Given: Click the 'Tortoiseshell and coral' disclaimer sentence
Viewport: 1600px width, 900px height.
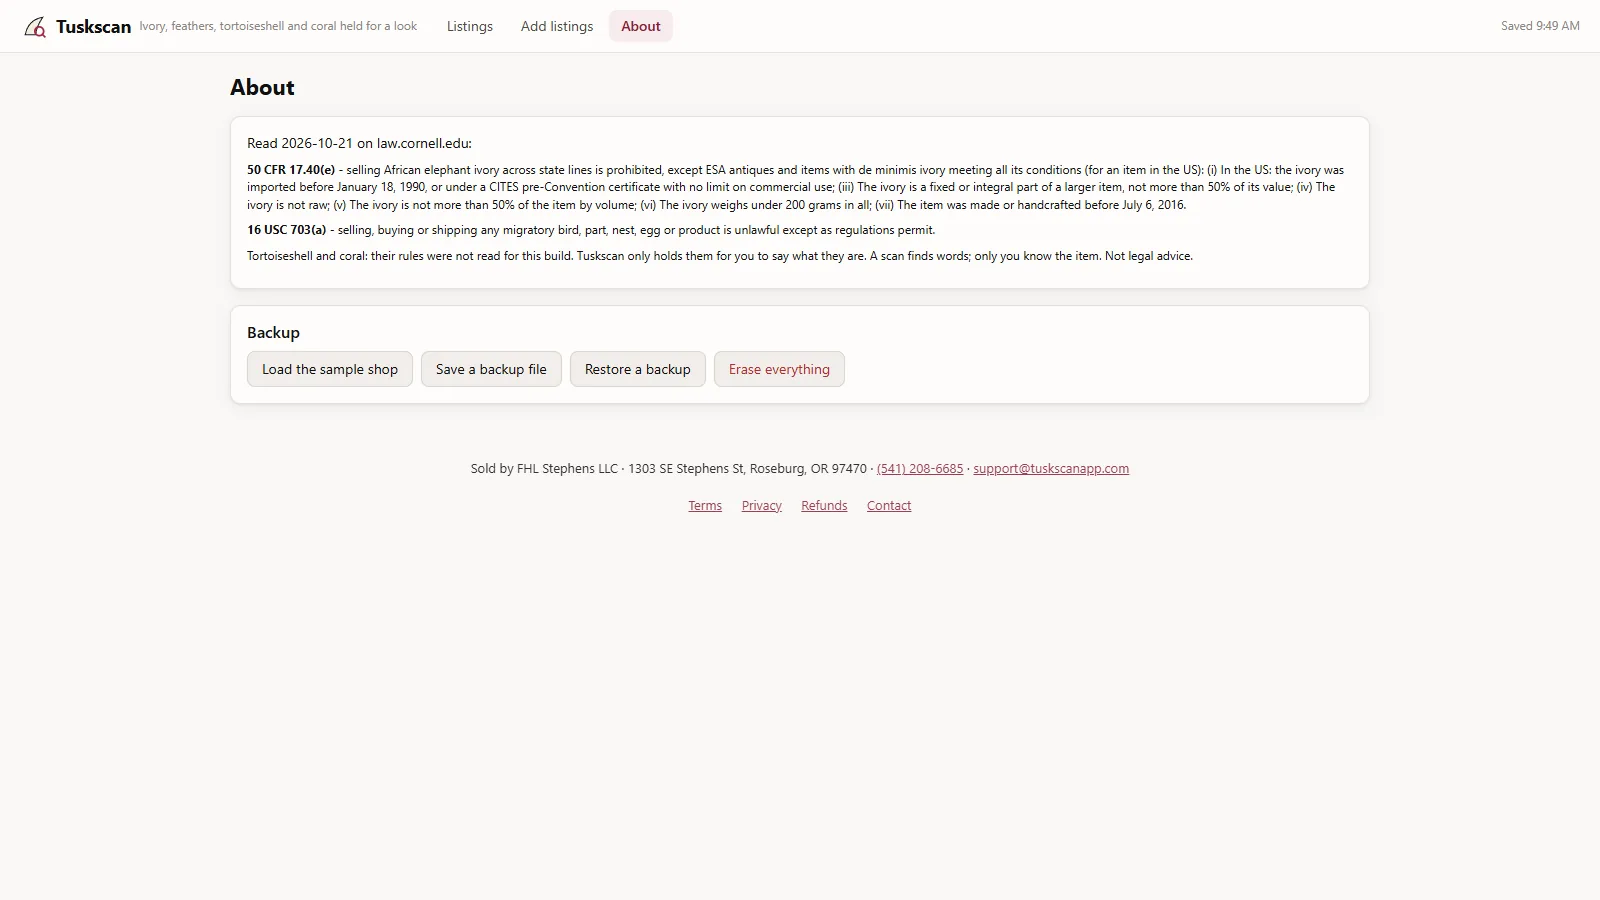Looking at the screenshot, I should (720, 256).
